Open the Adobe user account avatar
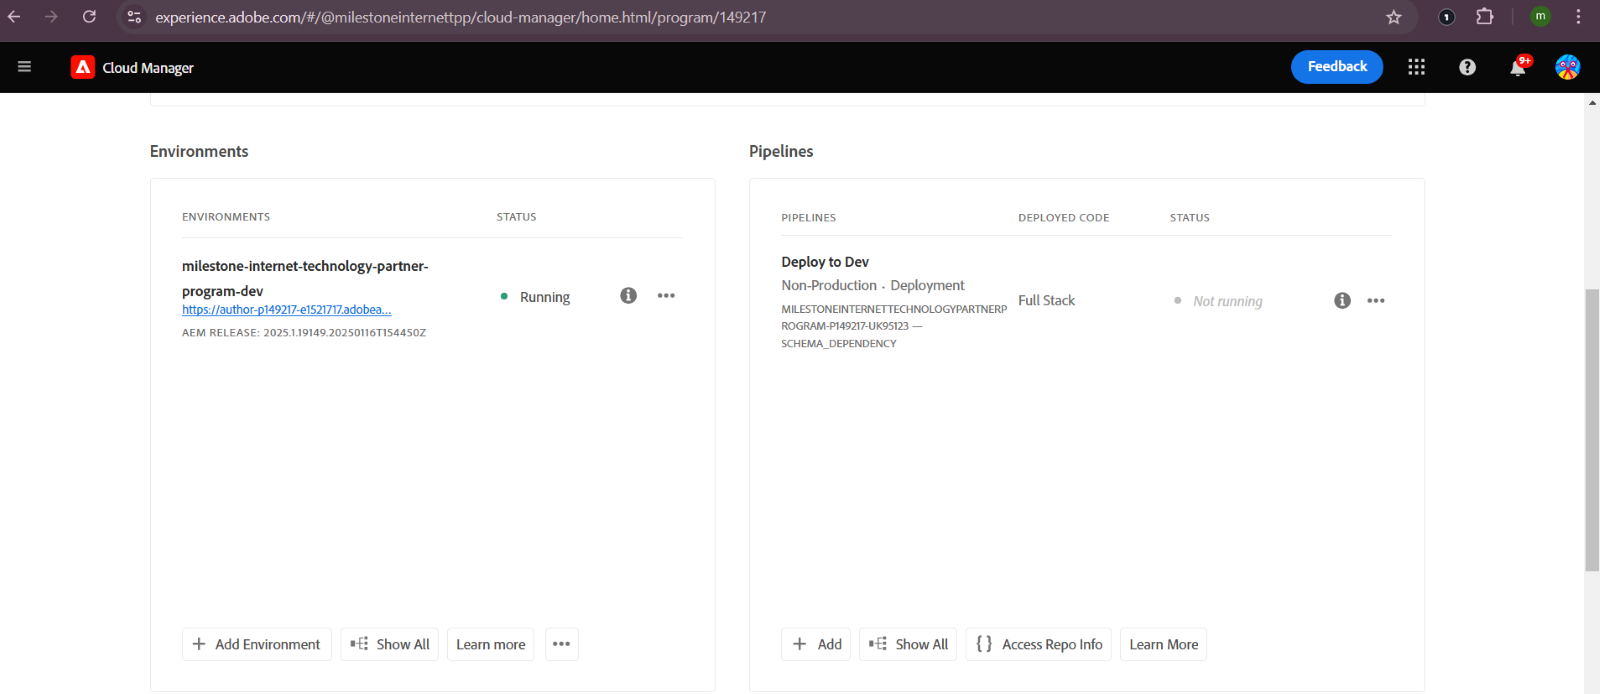 [x=1567, y=67]
